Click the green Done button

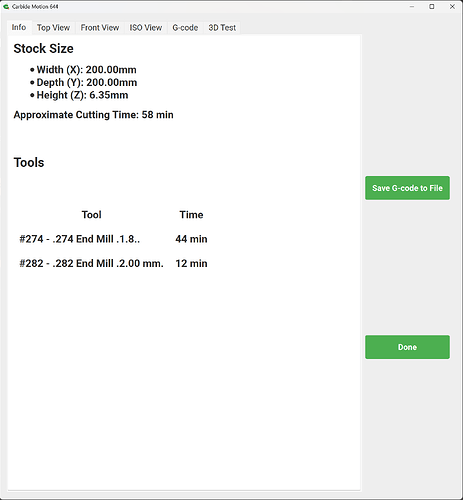coord(407,347)
